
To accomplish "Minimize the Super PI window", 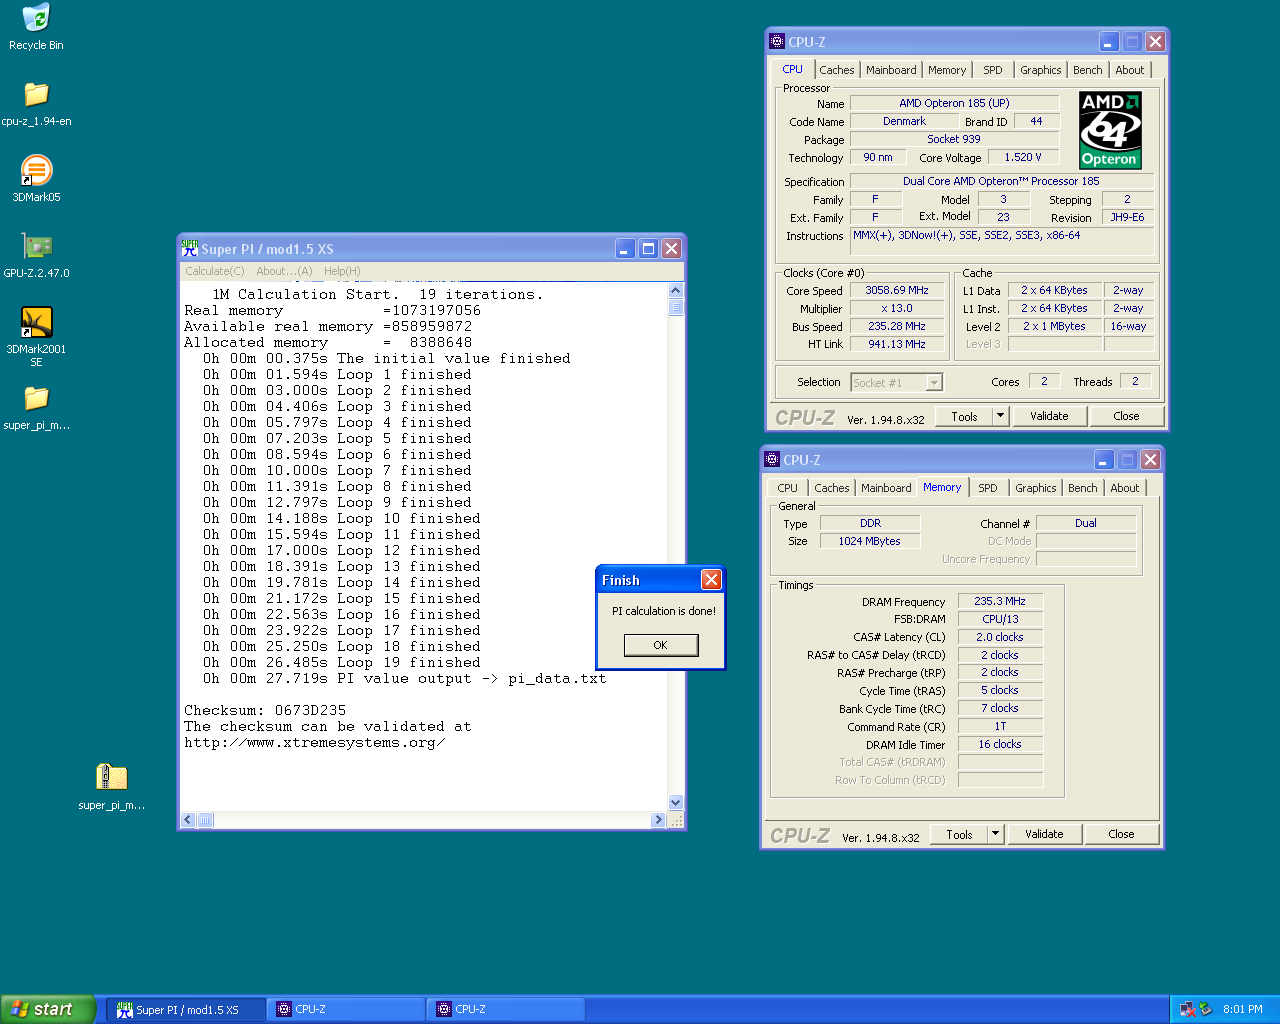I will click(x=625, y=248).
